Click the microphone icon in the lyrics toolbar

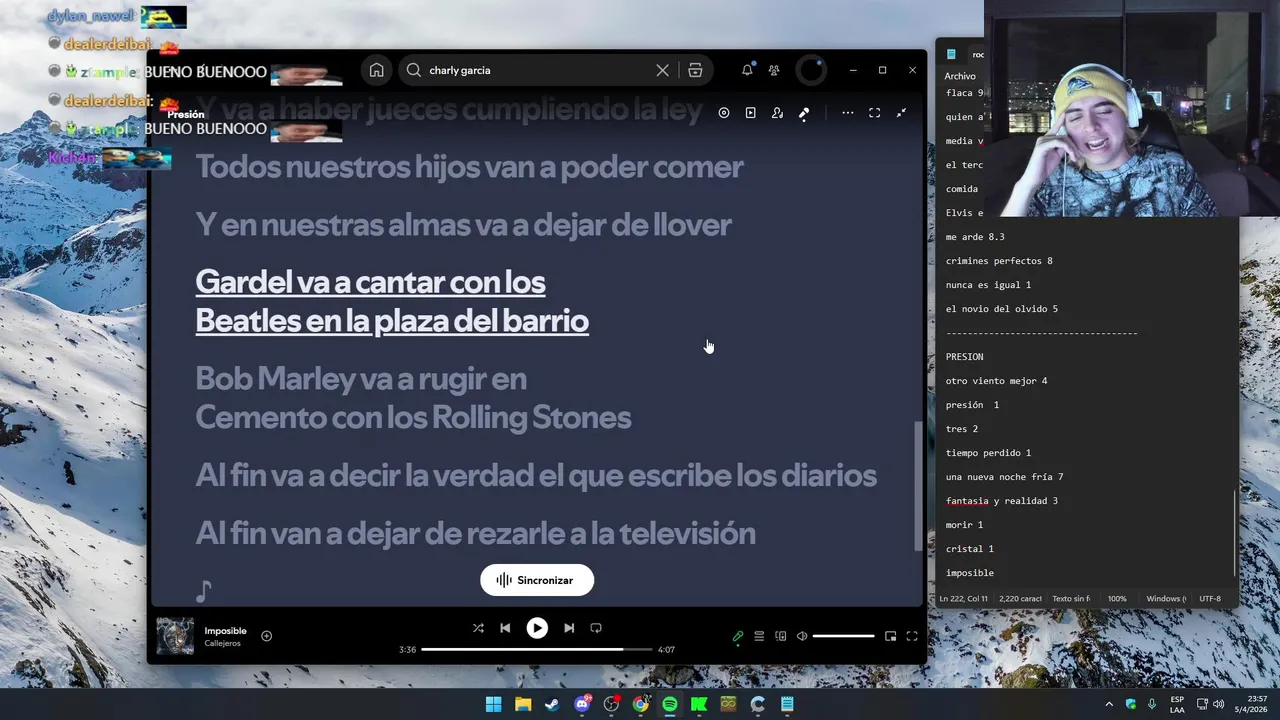804,113
